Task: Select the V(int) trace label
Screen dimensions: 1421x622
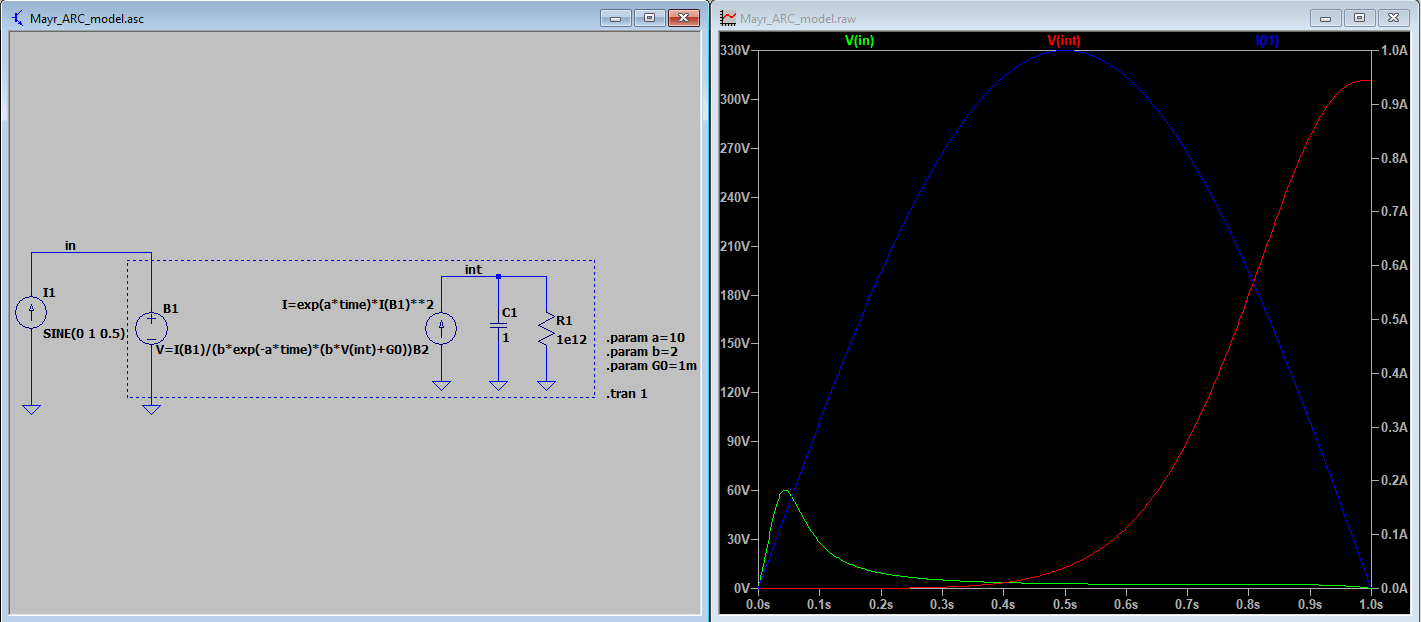Action: coord(1063,41)
